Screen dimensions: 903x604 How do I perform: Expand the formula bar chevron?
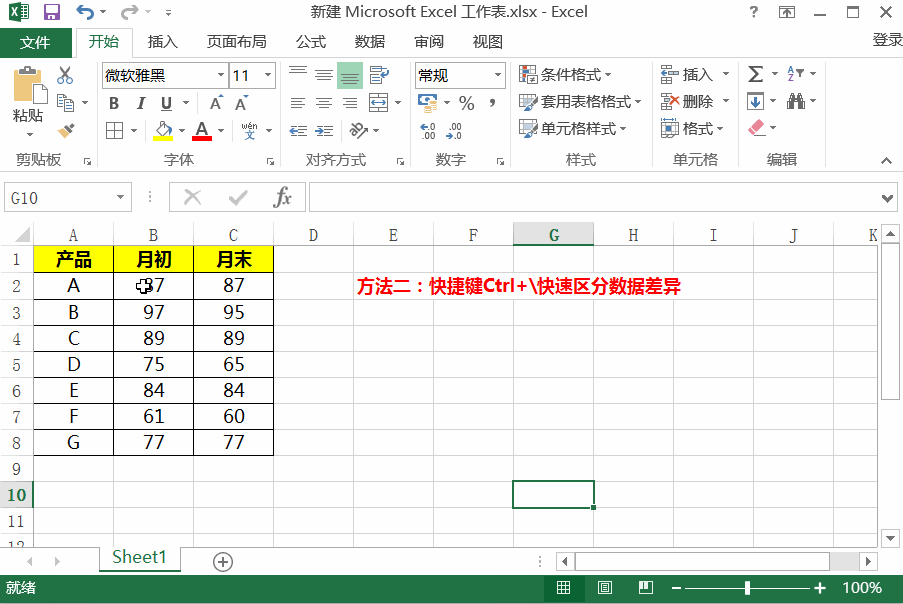[887, 199]
